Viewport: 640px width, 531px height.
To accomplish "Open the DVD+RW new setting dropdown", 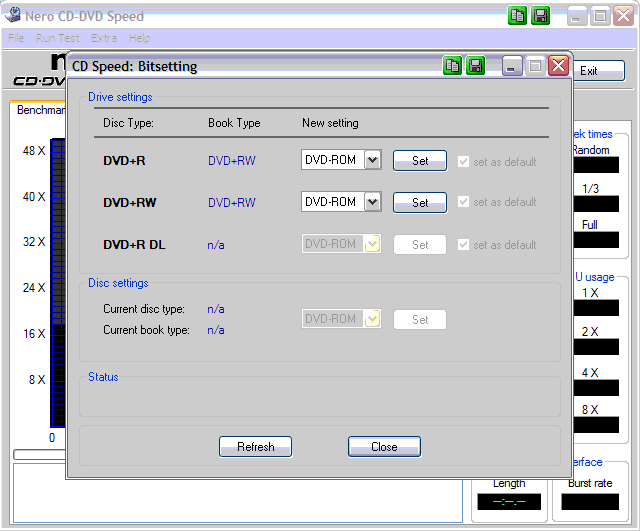I will (x=372, y=202).
